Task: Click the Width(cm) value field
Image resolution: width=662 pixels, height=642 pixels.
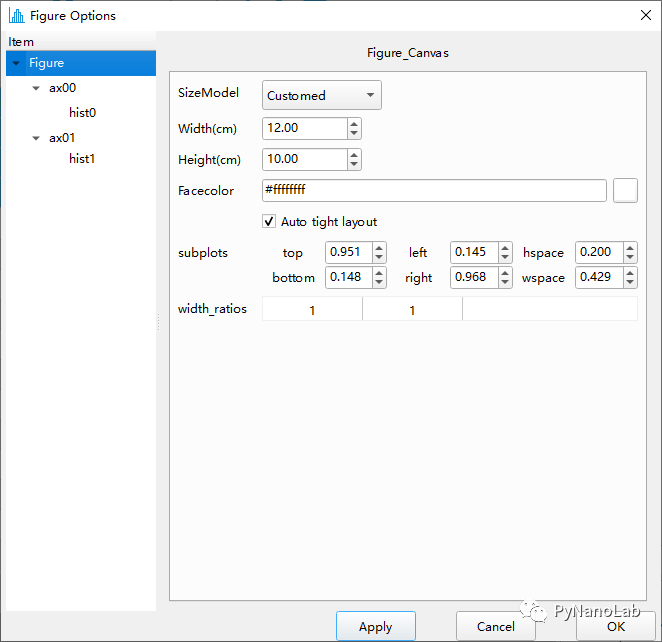Action: (305, 128)
